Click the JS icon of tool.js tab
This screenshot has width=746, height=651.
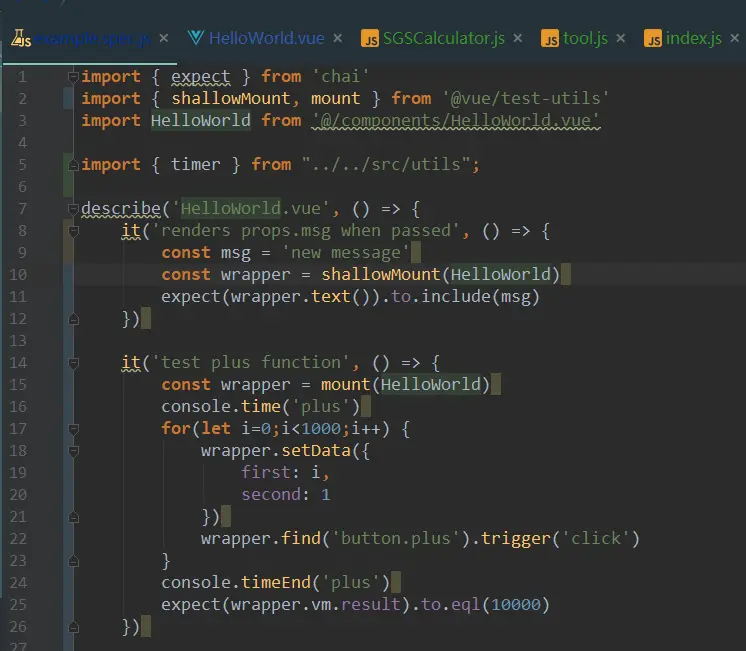click(550, 39)
